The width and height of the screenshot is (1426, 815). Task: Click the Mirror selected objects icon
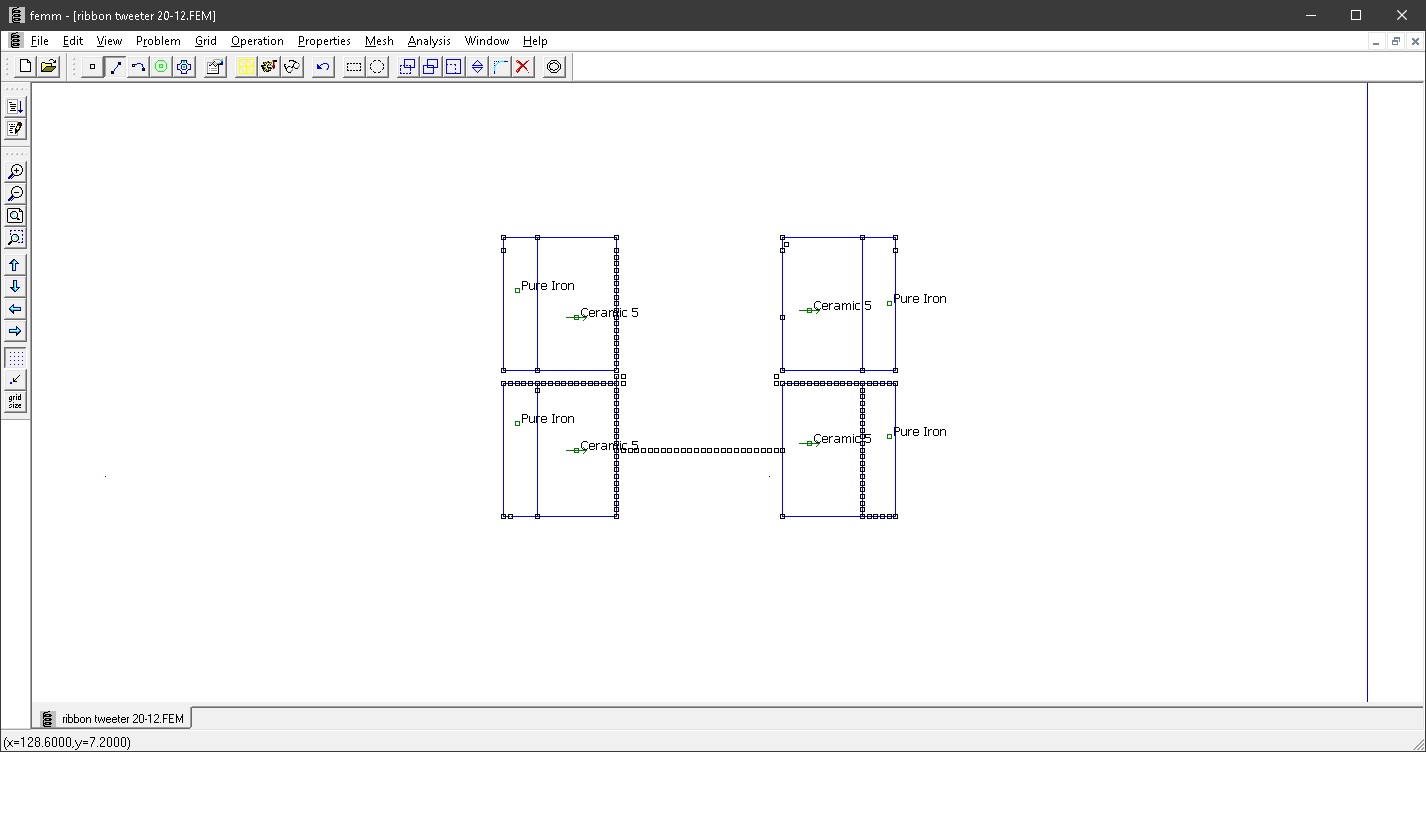[x=477, y=67]
